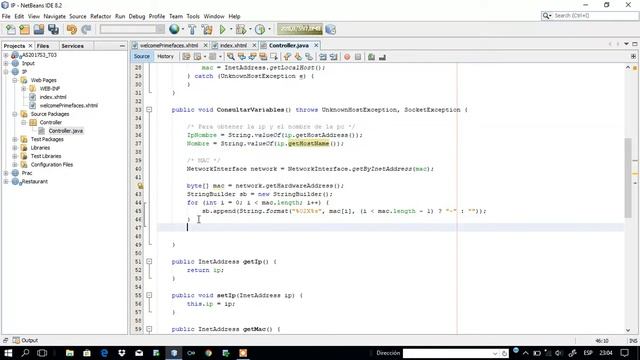Toggle Rectangular Selection in editor toolbar

(274, 57)
